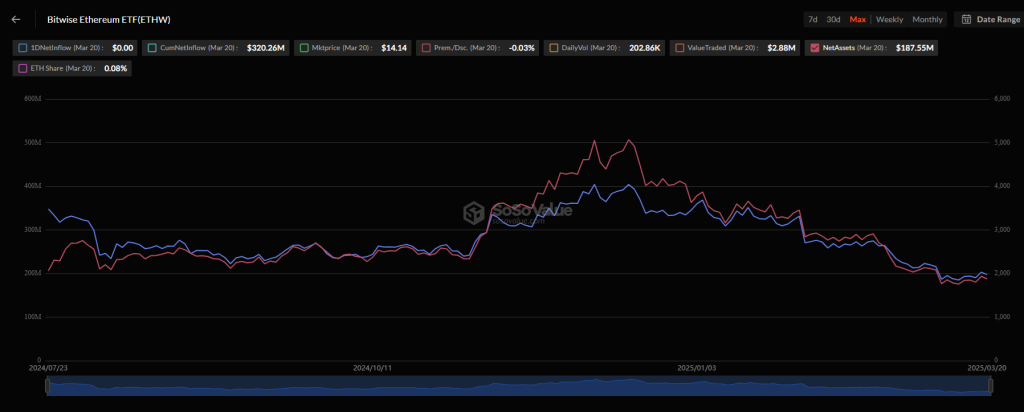
Task: Open the Date Range picker
Action: pyautogui.click(x=990, y=20)
